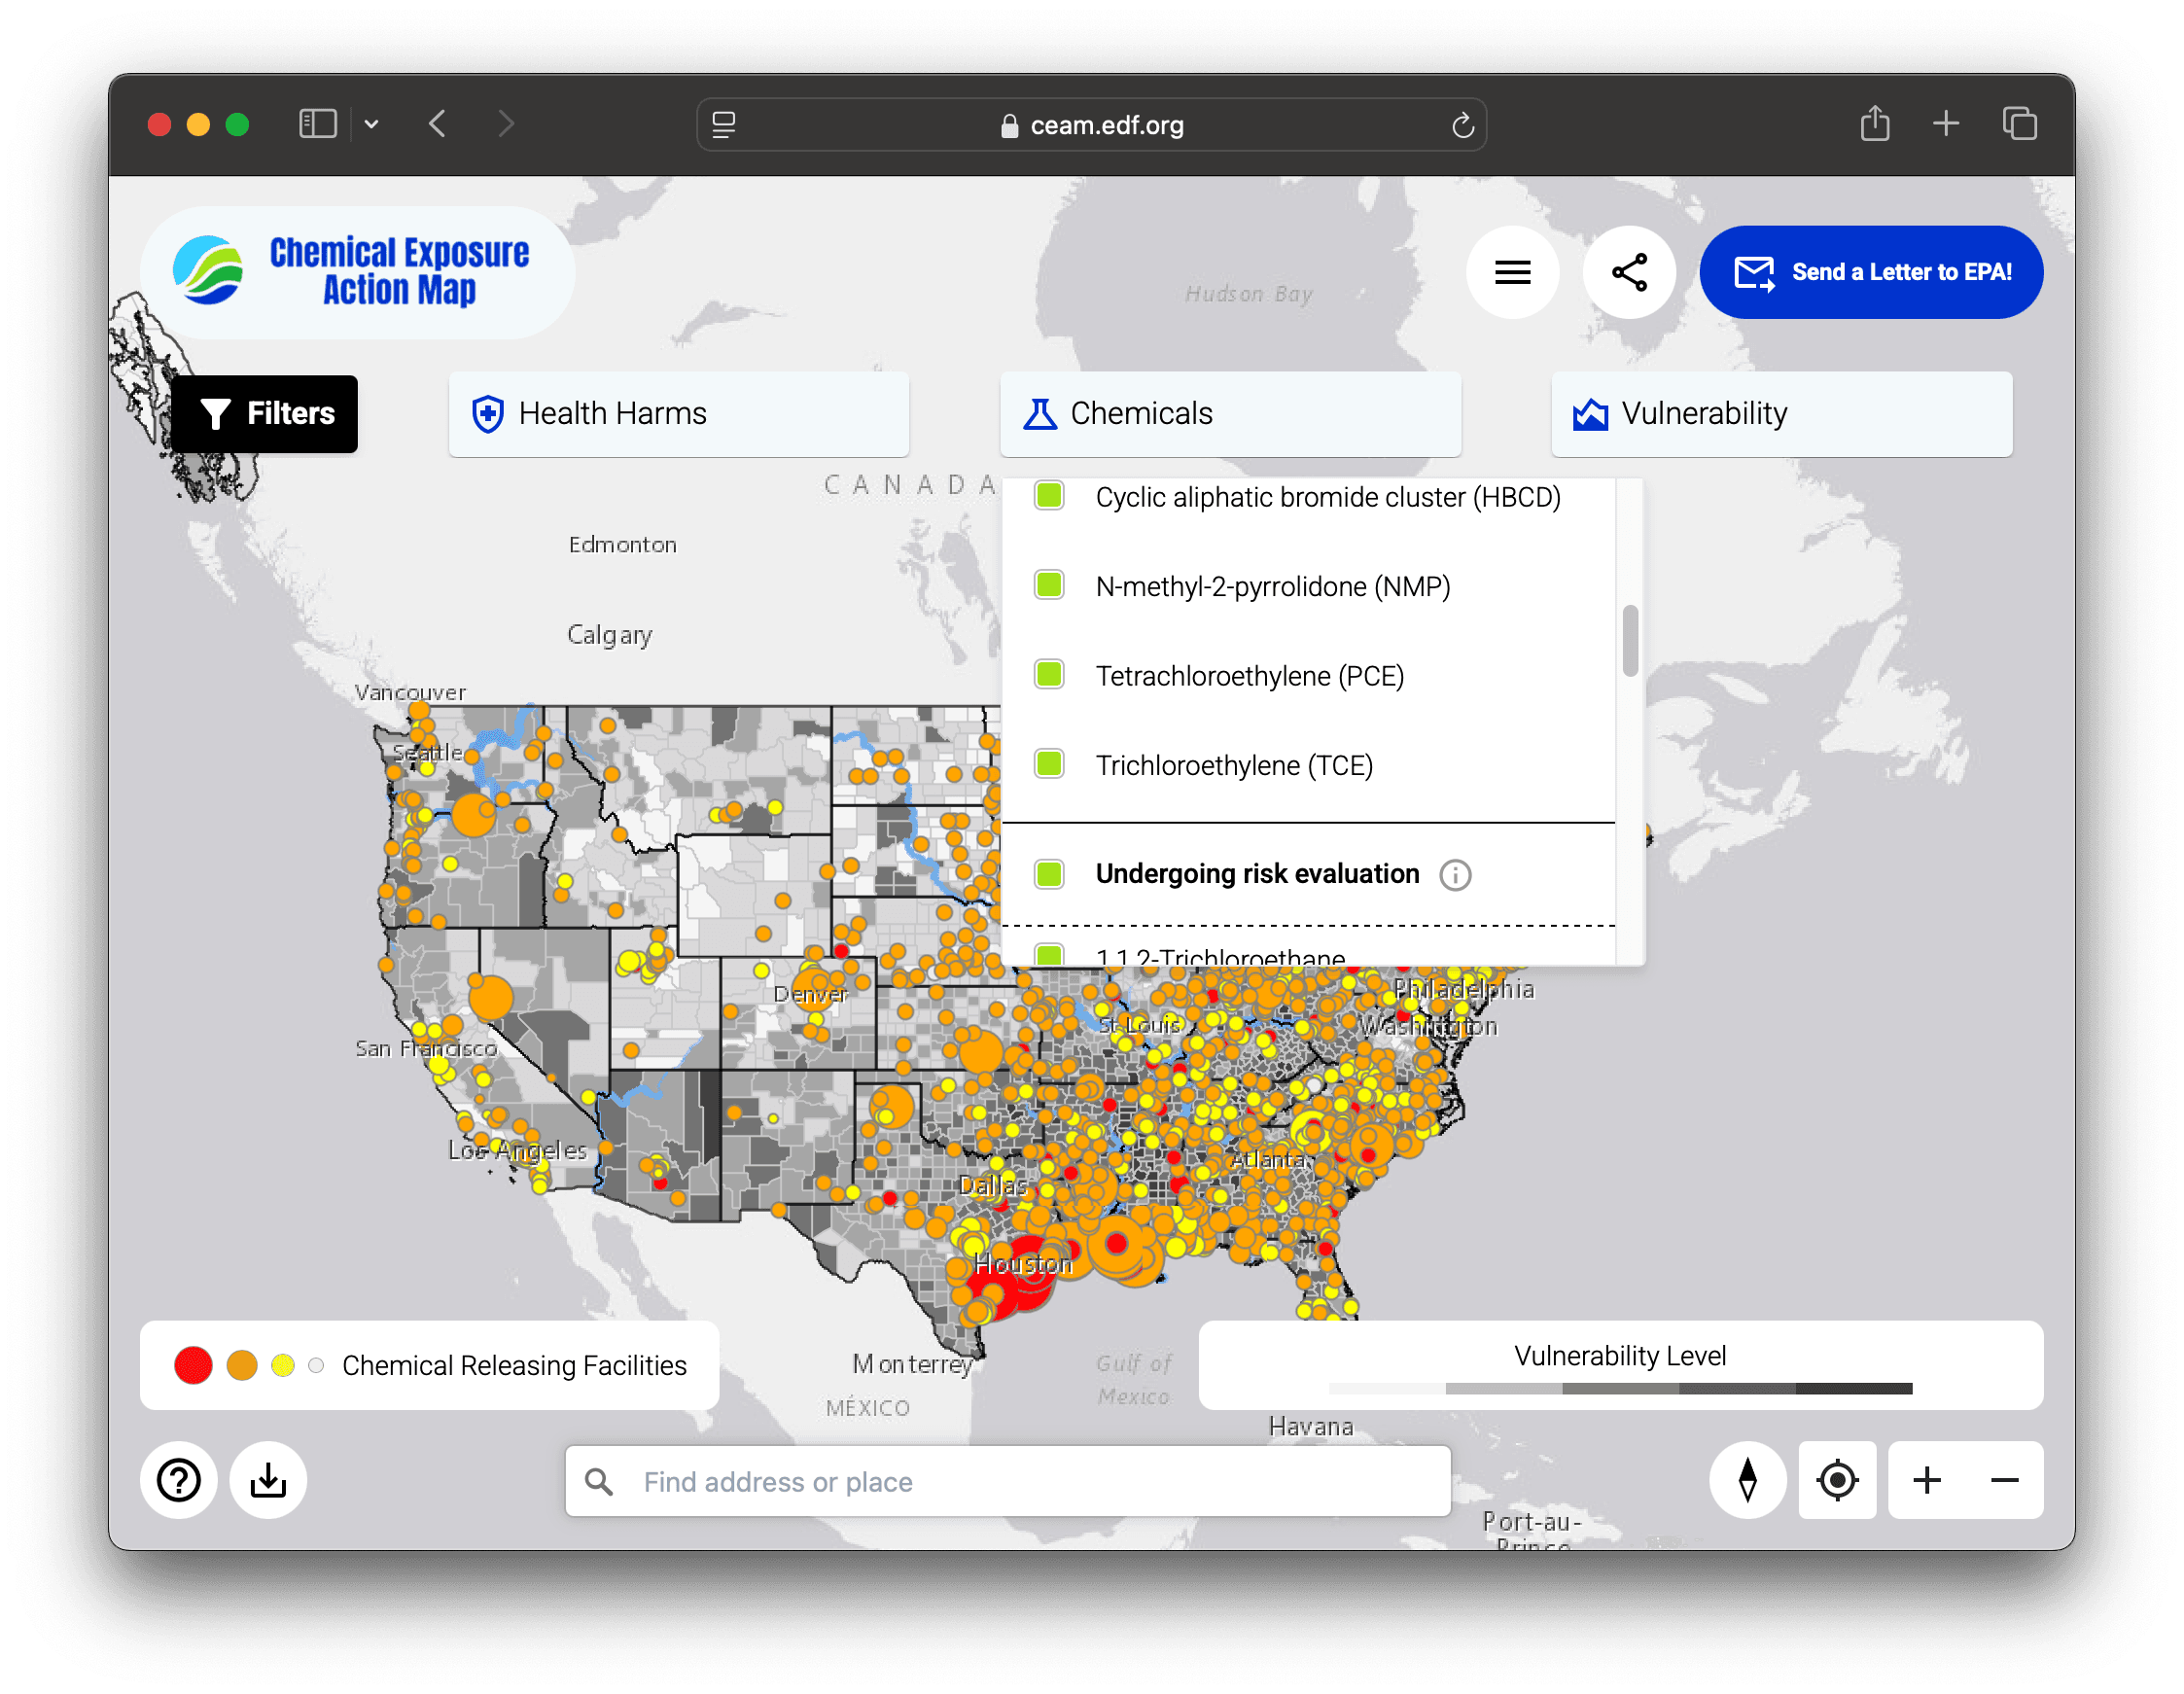Click the Chemical Exposure Action Map logo
Image resolution: width=2184 pixels, height=1694 pixels.
tap(356, 271)
